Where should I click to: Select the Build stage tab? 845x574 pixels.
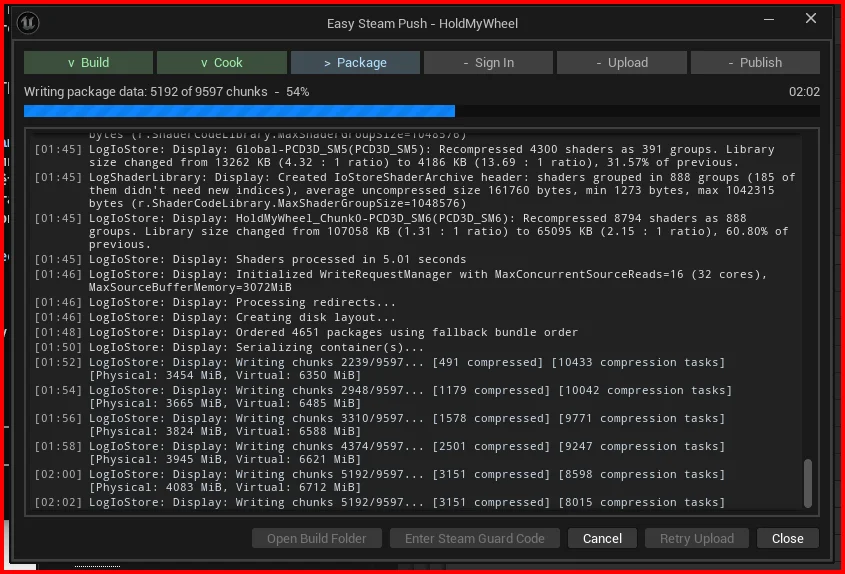click(x=88, y=63)
